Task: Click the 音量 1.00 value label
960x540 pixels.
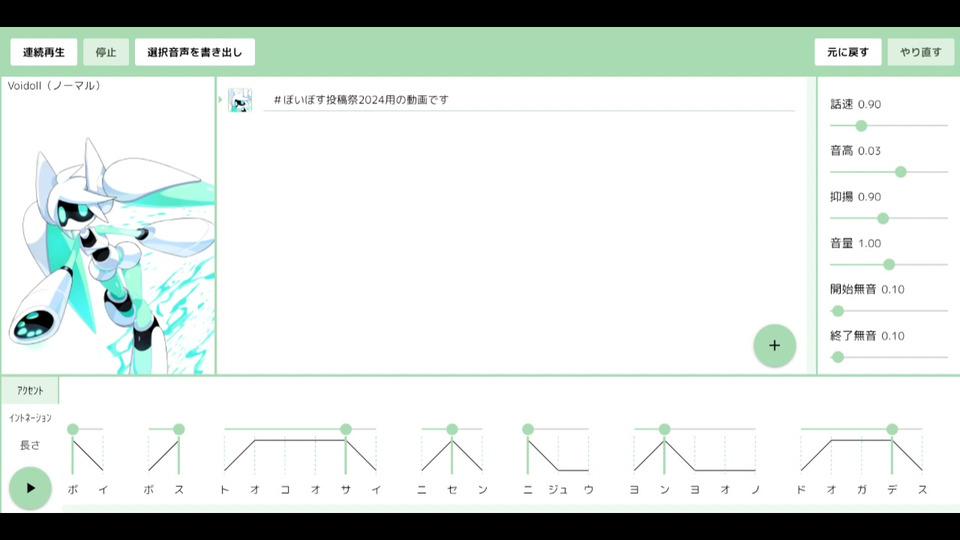Action: point(855,243)
